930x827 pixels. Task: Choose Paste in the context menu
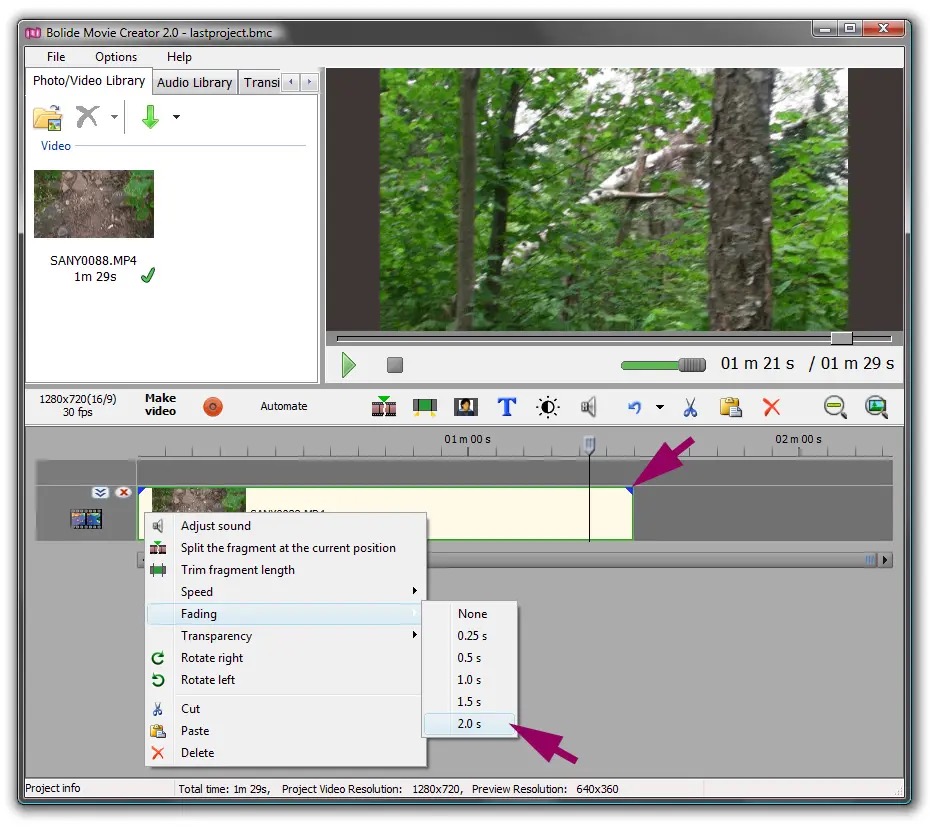coord(286,730)
